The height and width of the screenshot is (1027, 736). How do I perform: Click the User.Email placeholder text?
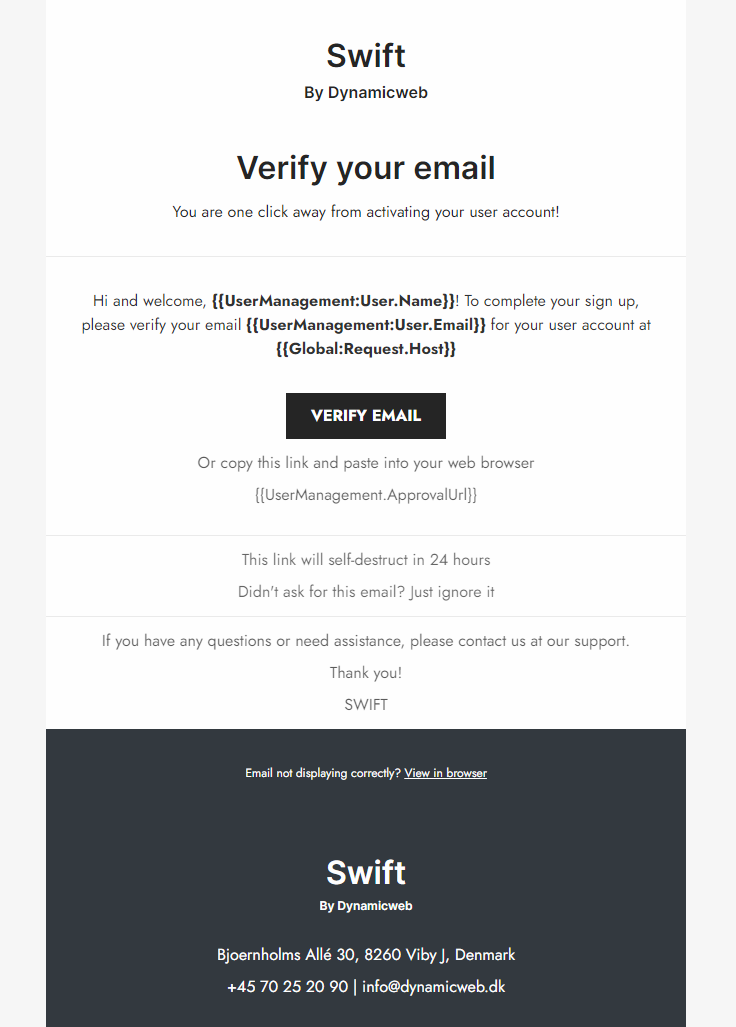[x=366, y=325]
